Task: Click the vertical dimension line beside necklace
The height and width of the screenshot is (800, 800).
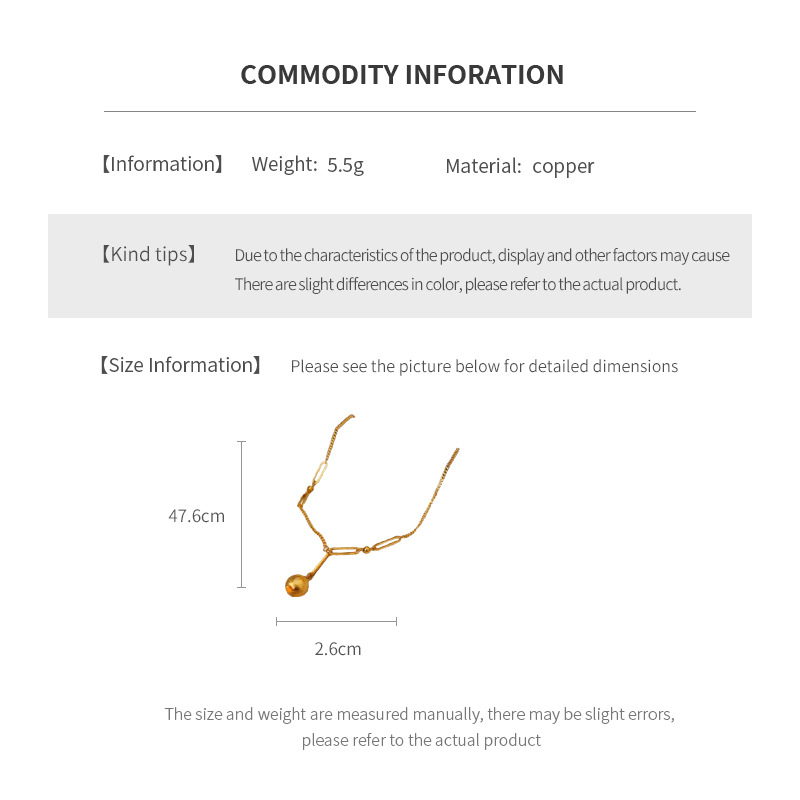Action: tap(241, 514)
